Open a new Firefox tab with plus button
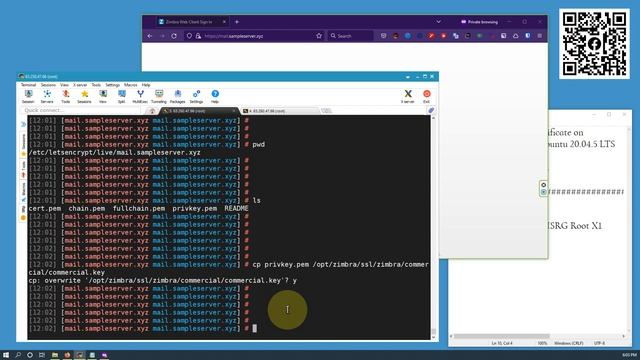This screenshot has height=360, width=640. click(x=237, y=22)
